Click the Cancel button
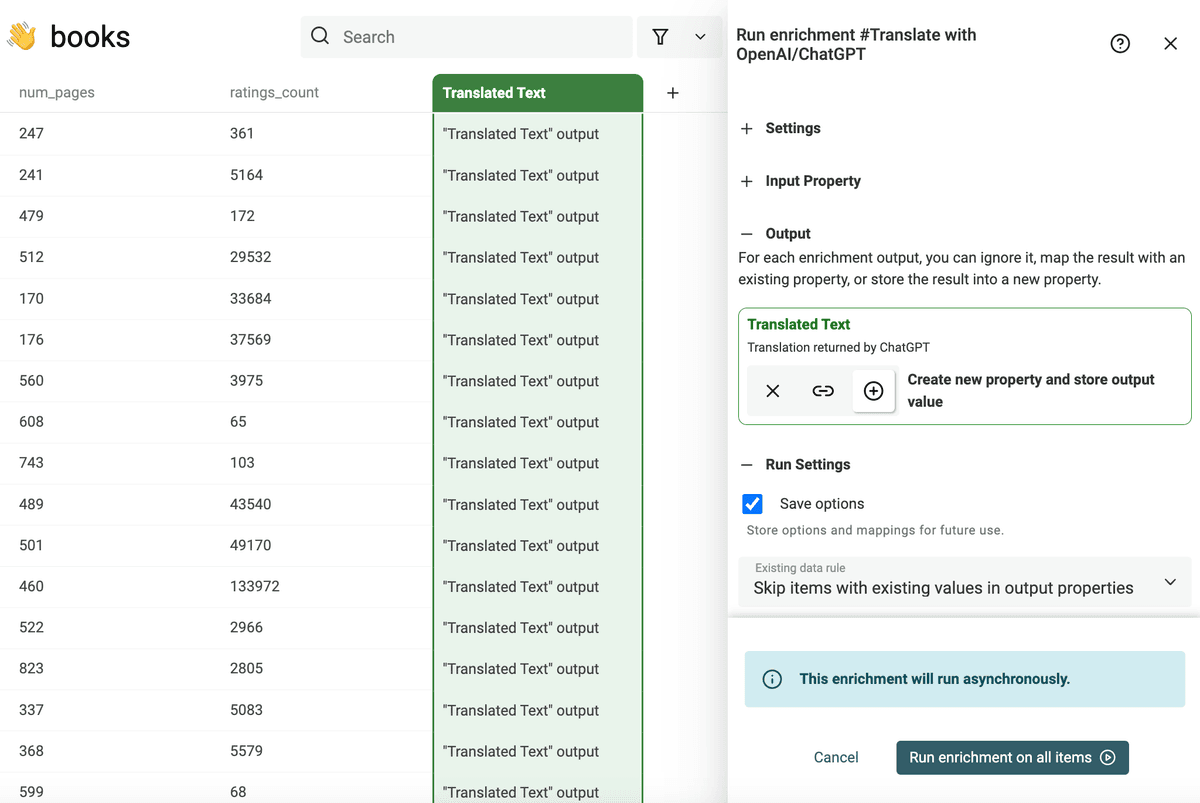 [x=836, y=758]
